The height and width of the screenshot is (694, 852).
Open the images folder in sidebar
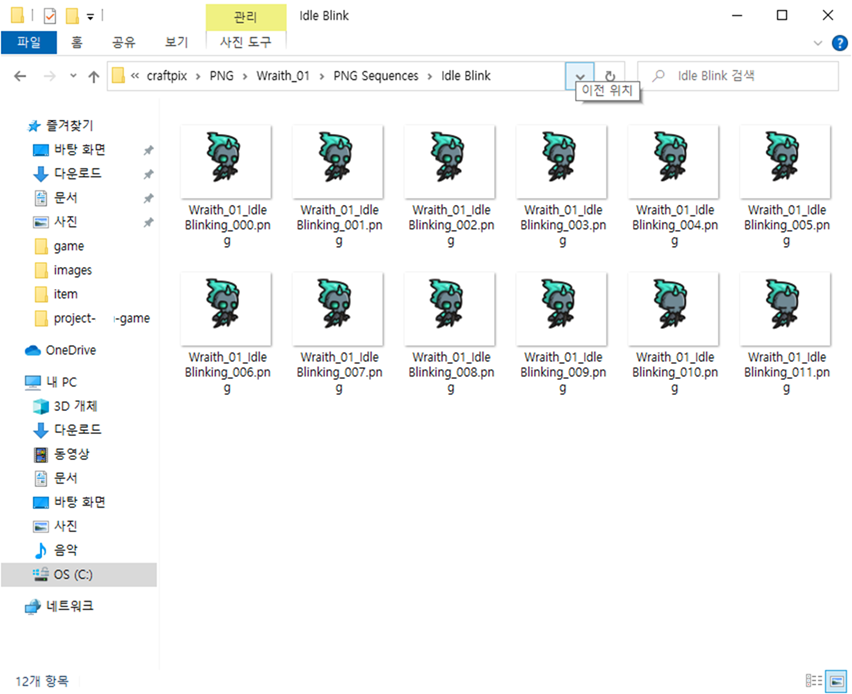tap(72, 270)
